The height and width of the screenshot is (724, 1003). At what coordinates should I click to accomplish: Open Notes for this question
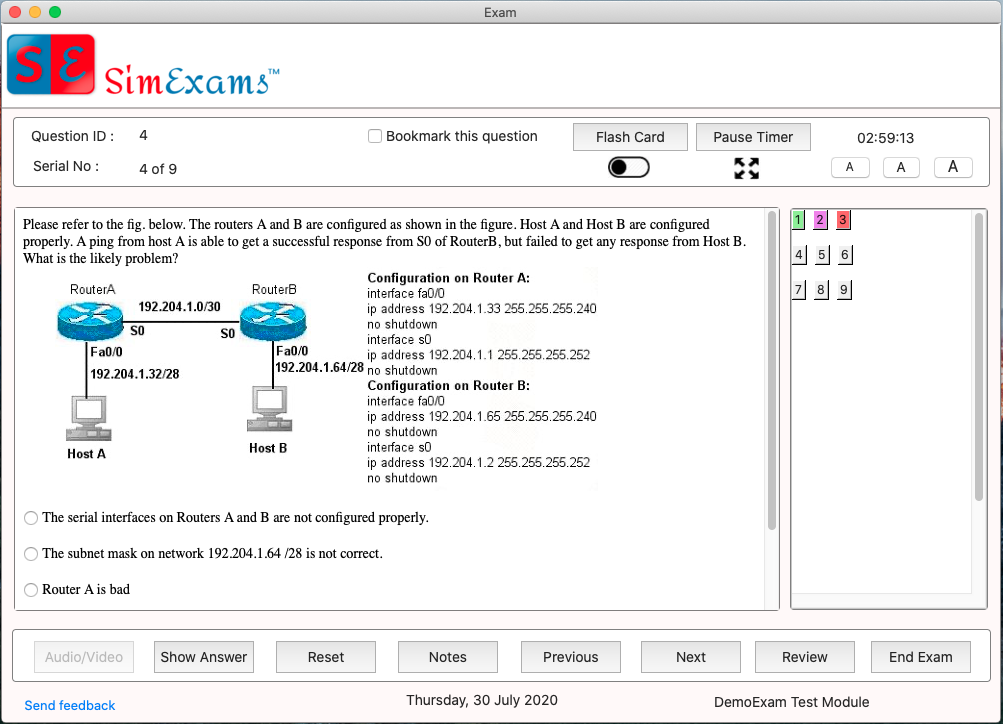(x=448, y=657)
